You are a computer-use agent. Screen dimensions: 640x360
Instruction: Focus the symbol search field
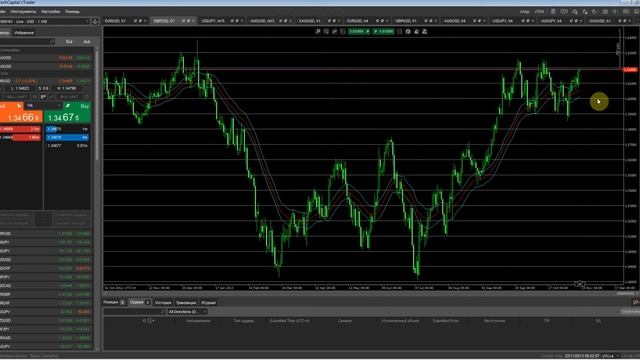point(27,42)
